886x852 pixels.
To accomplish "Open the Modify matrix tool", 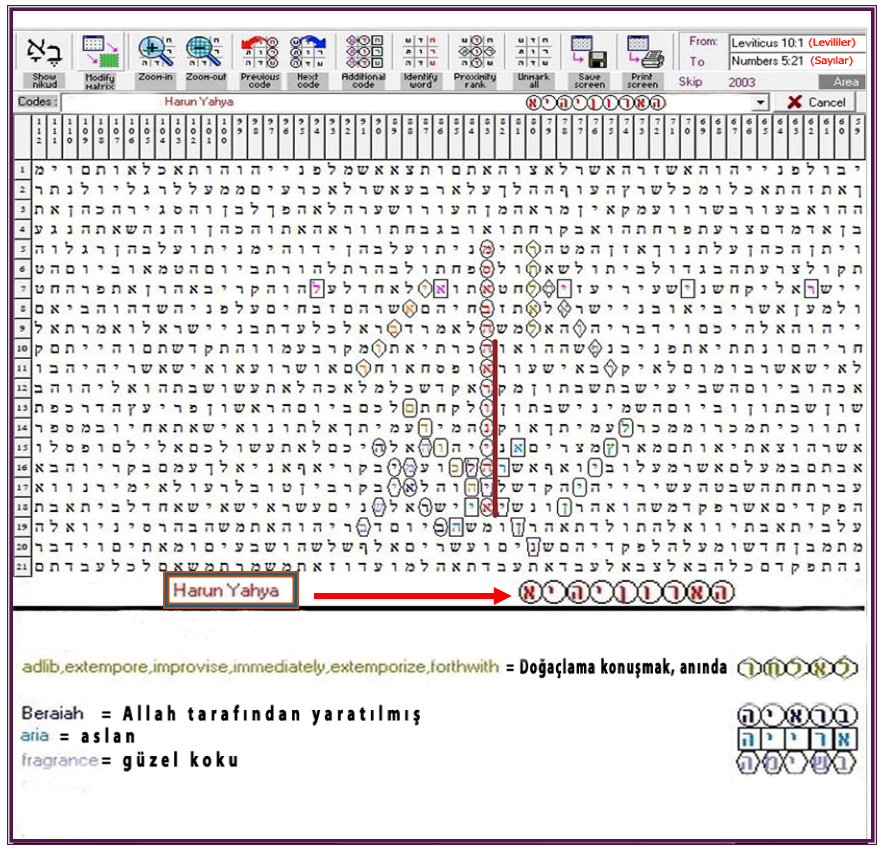I will [x=101, y=52].
